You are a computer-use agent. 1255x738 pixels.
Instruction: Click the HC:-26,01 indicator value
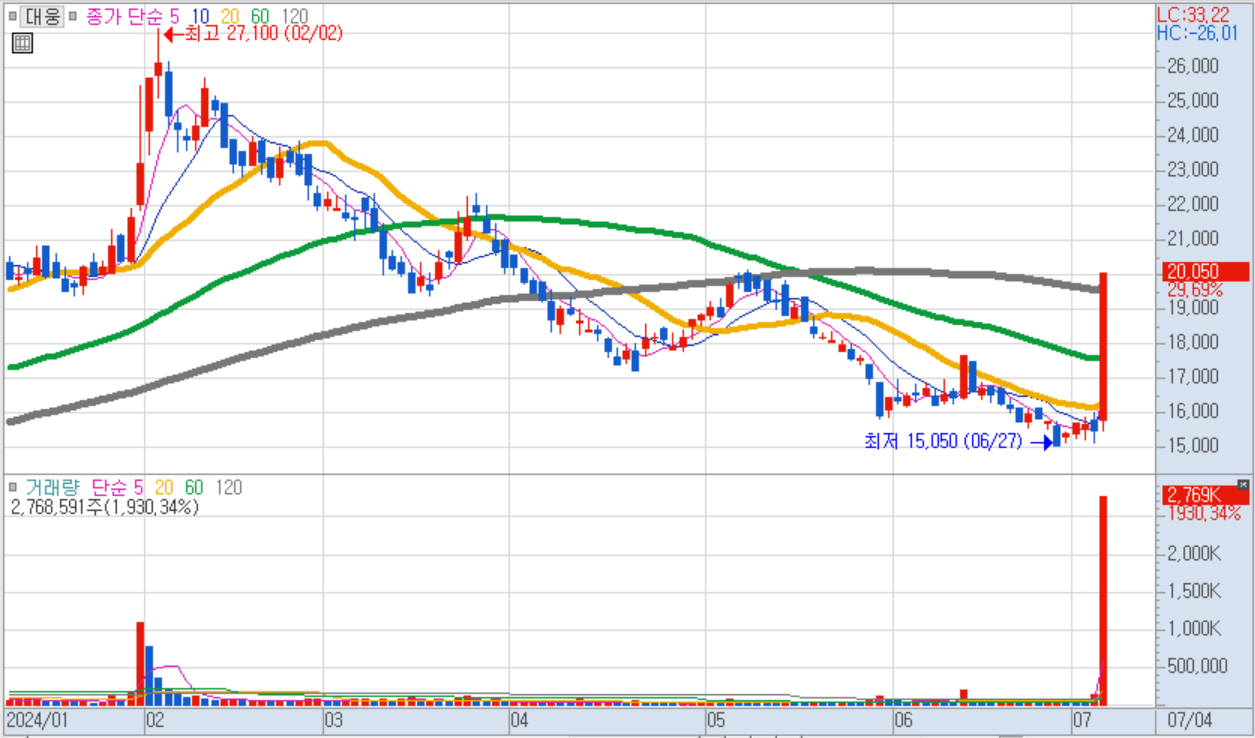point(1197,33)
